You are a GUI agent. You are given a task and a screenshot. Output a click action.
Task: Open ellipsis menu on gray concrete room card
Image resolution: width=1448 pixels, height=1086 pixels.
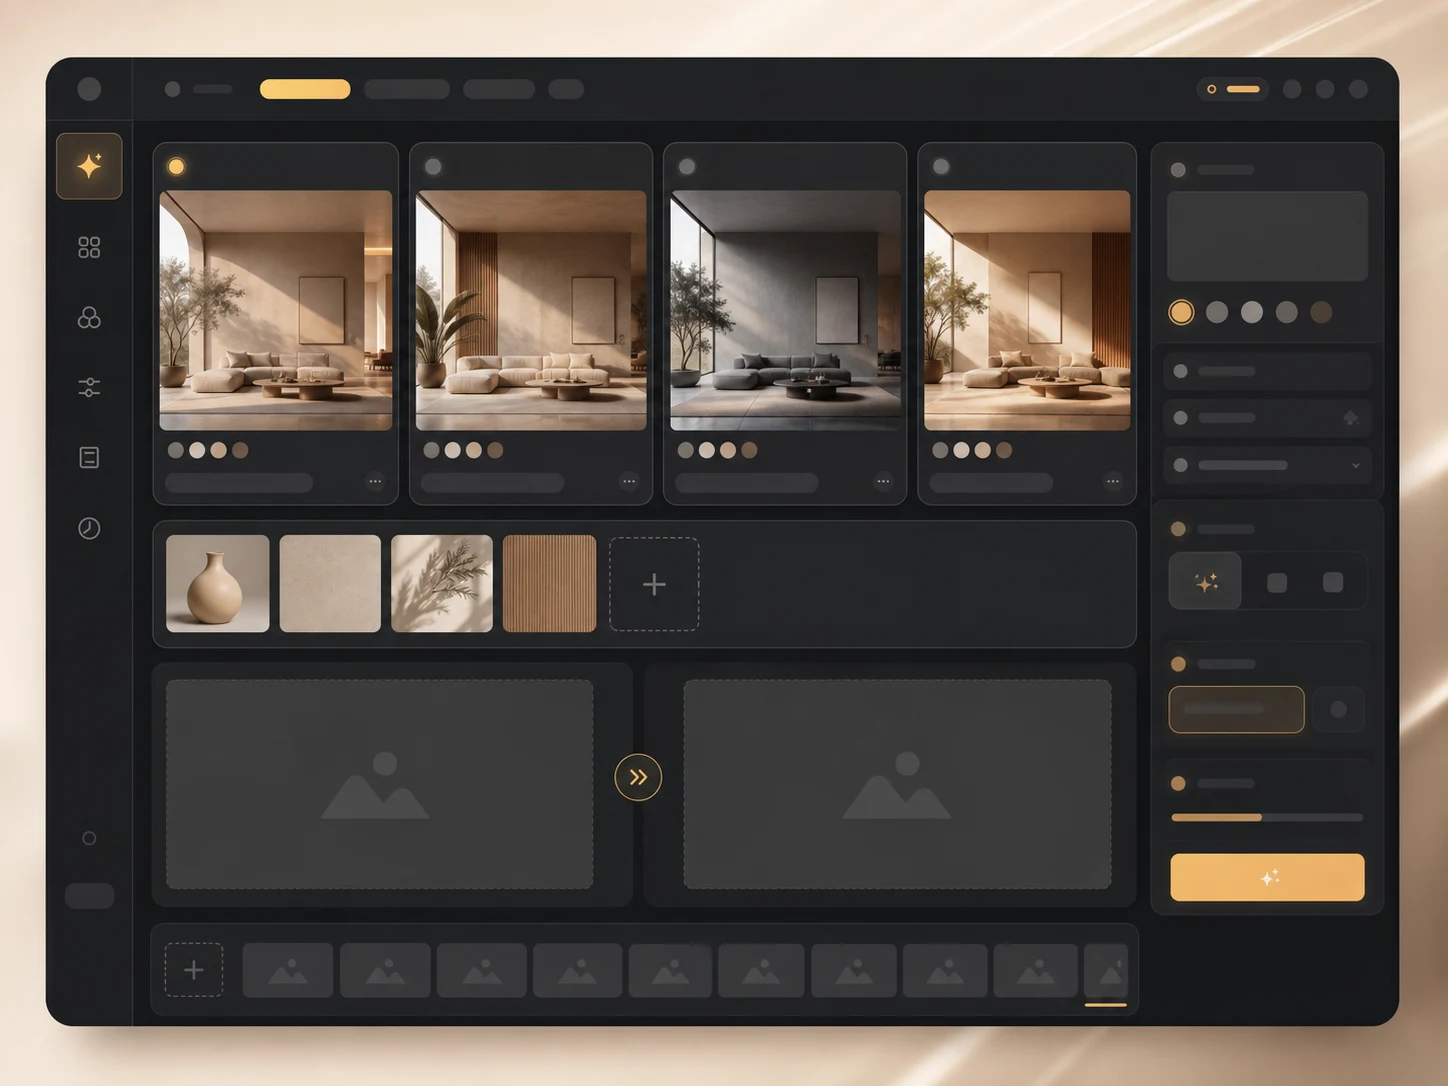883,481
